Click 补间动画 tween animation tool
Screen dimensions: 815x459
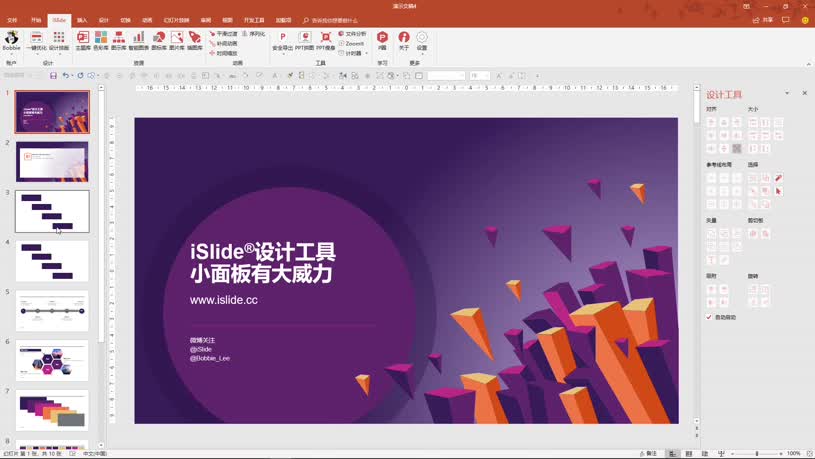pos(223,44)
